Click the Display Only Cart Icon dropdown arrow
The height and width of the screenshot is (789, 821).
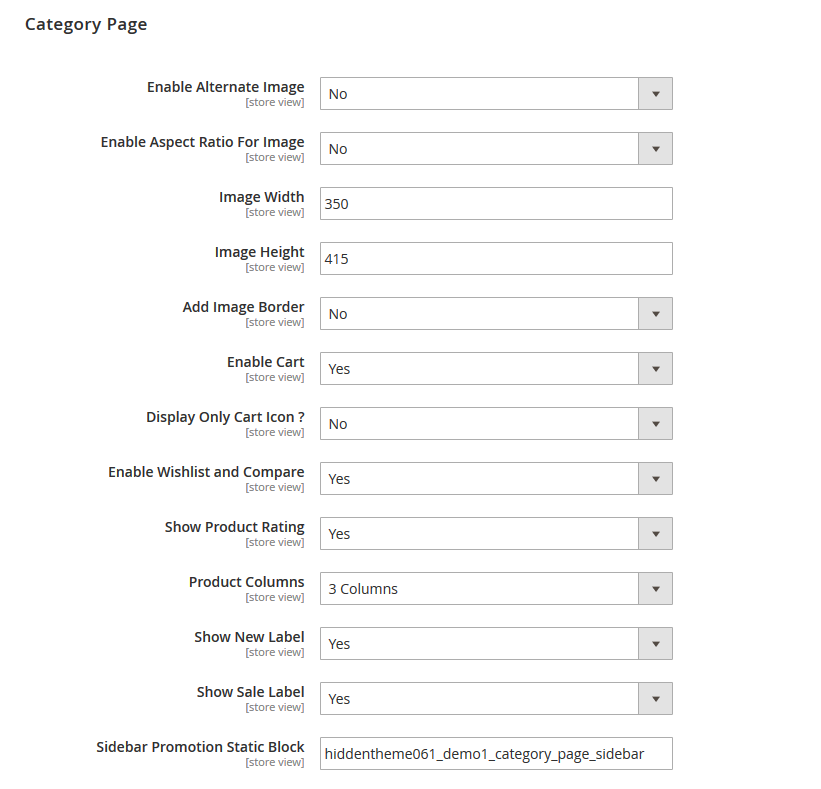[x=656, y=423]
